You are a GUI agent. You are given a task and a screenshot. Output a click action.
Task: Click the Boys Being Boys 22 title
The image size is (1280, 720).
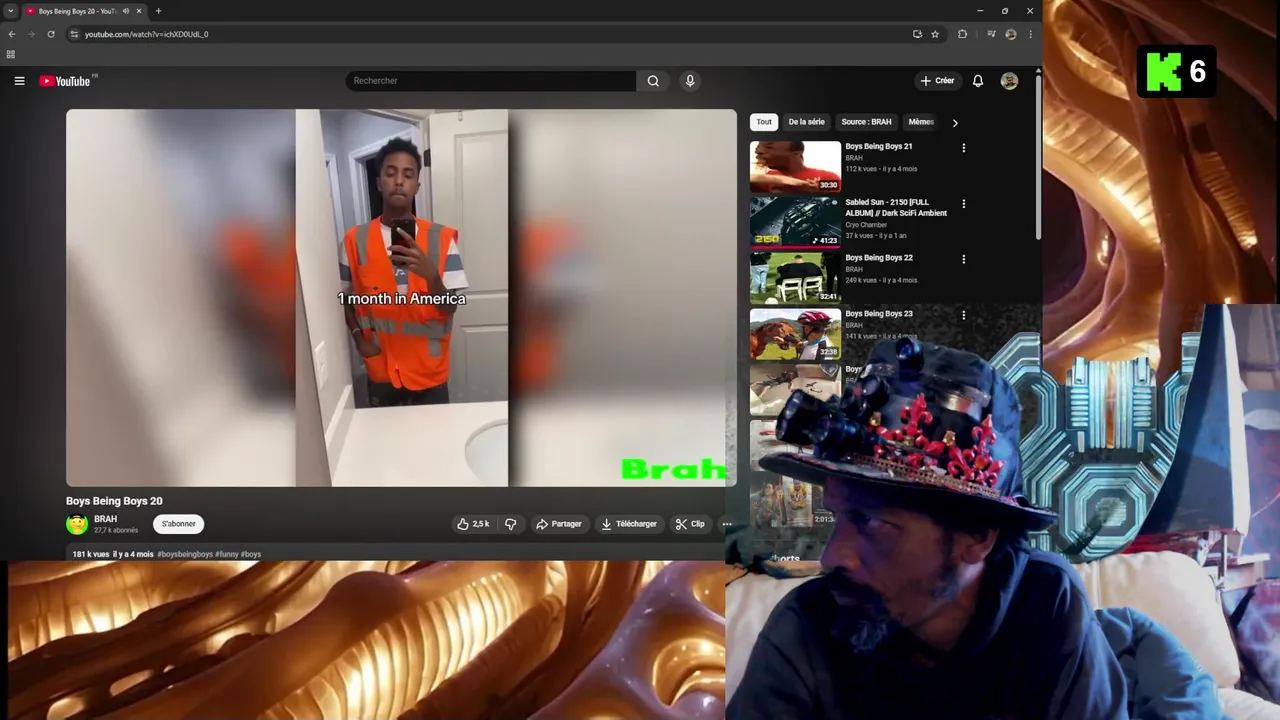[878, 258]
